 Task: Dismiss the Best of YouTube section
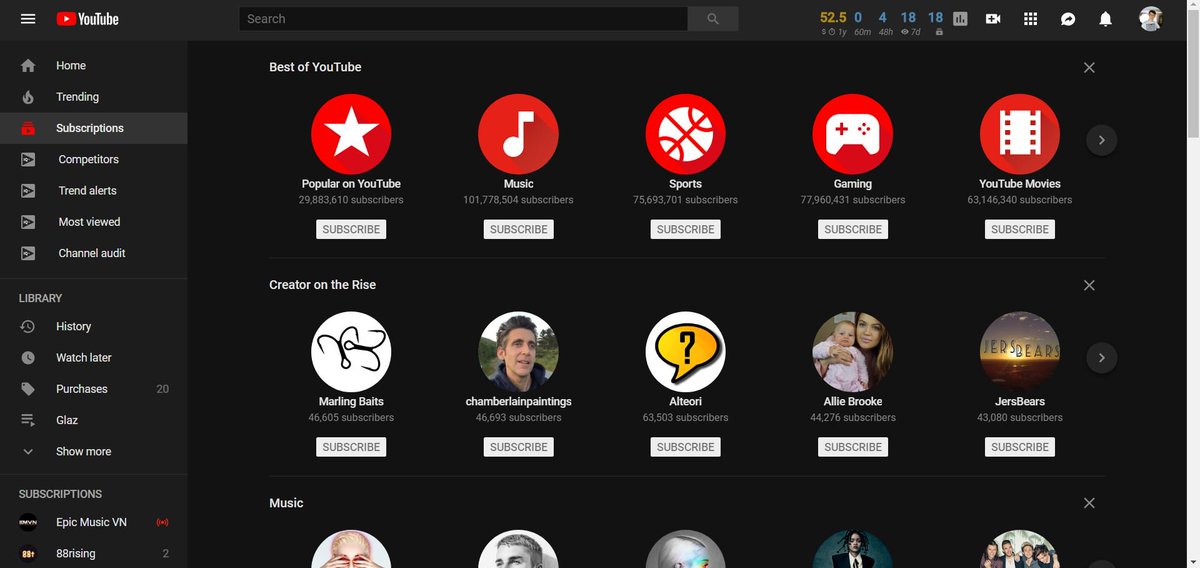point(1089,67)
